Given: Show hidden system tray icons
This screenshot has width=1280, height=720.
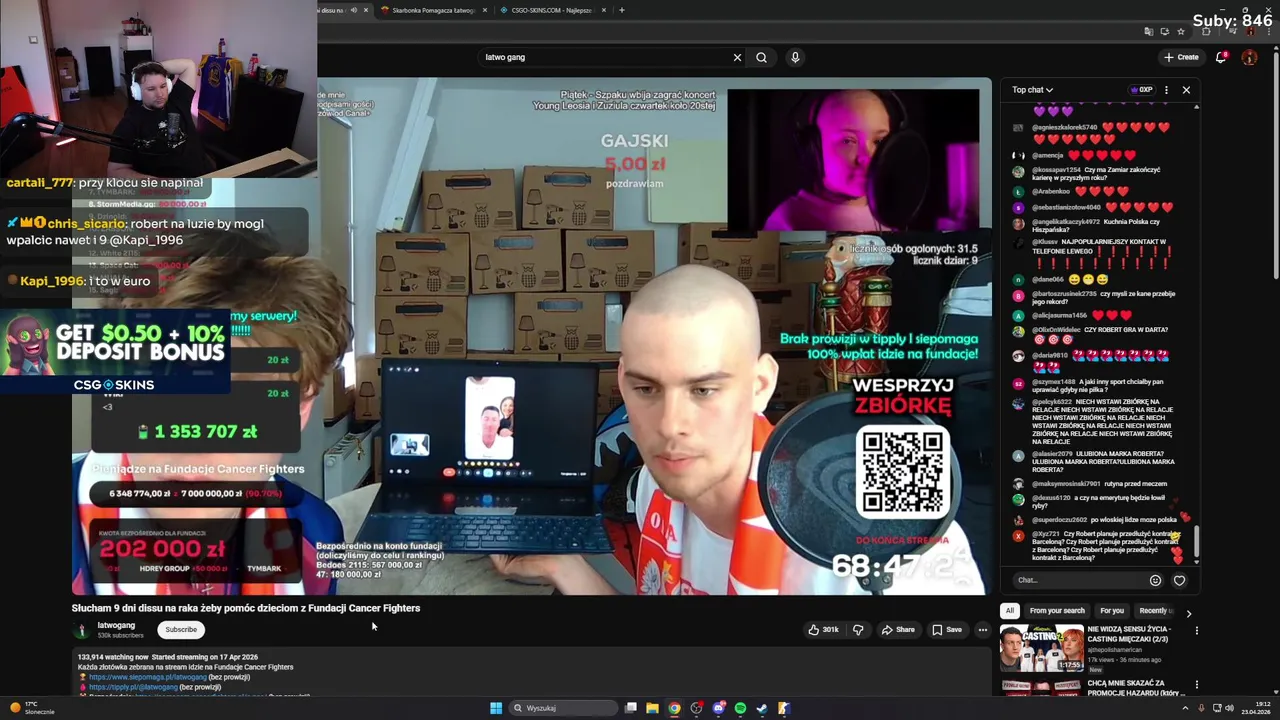Looking at the screenshot, I should coord(1186,708).
